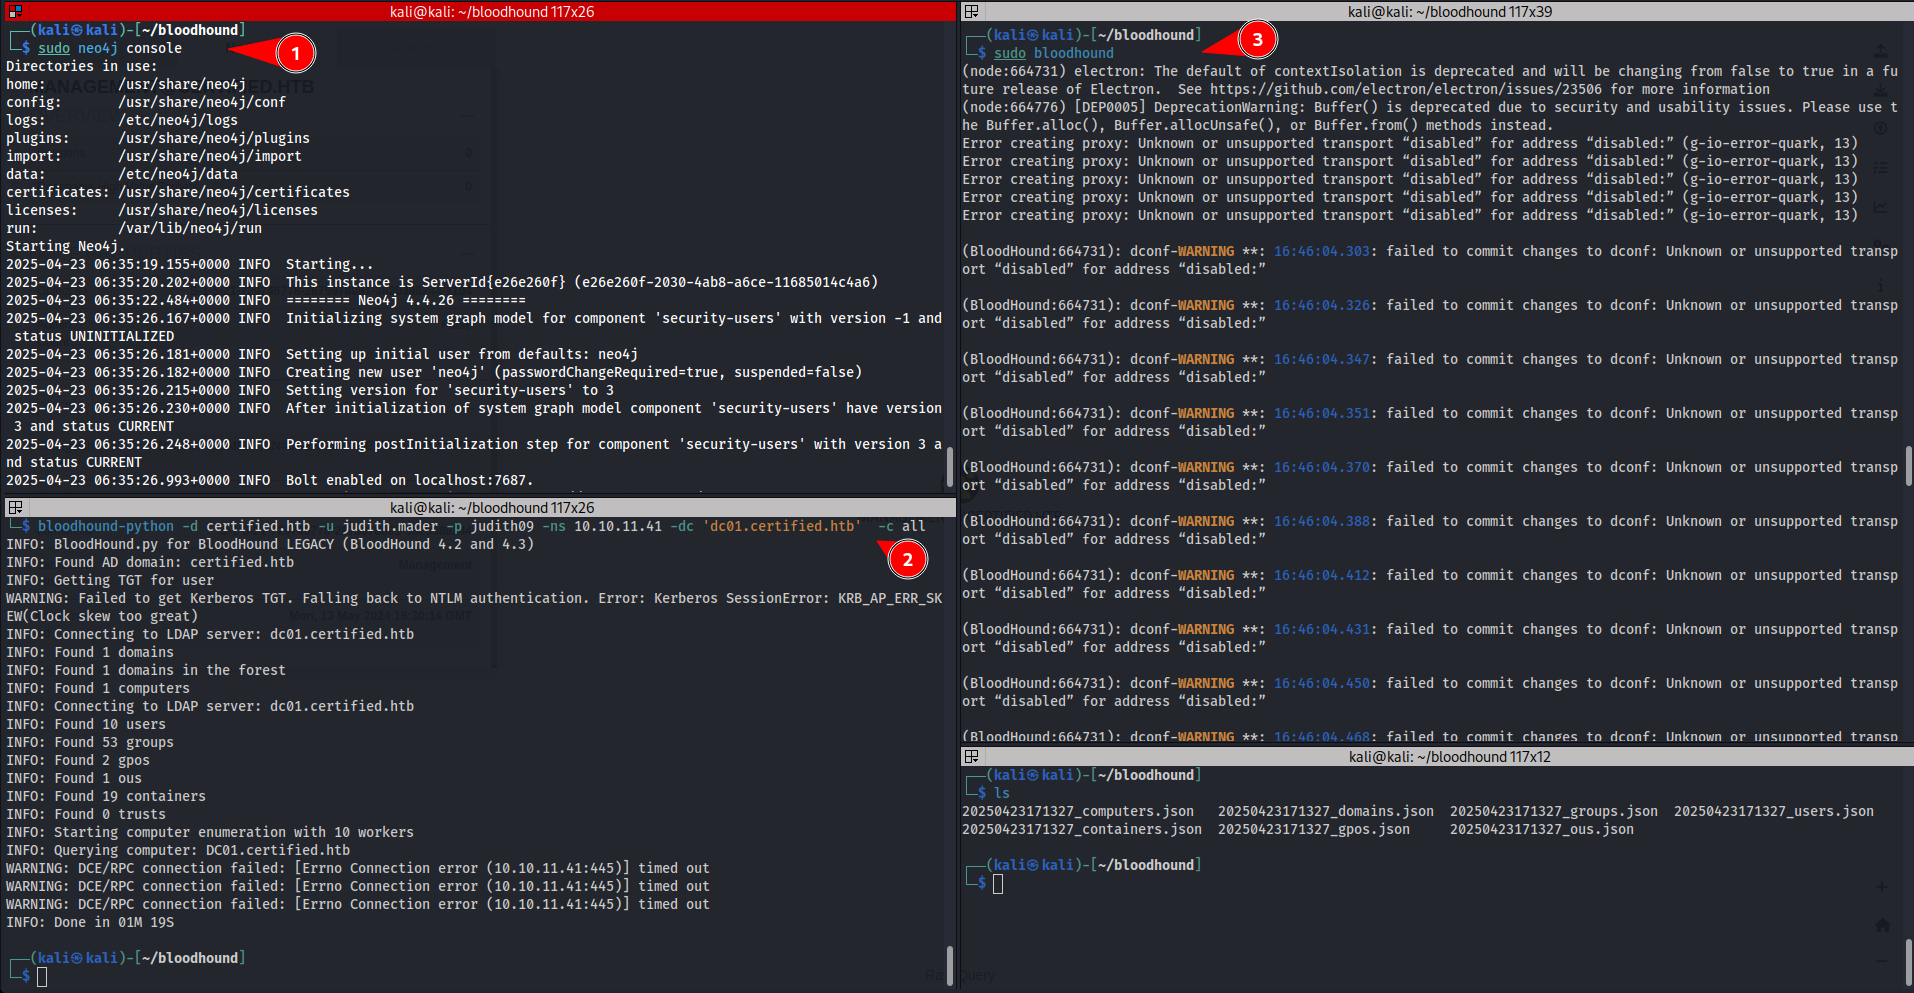
Task: Click the '10.10.11.41' nameserver argument in the command
Action: coord(618,526)
